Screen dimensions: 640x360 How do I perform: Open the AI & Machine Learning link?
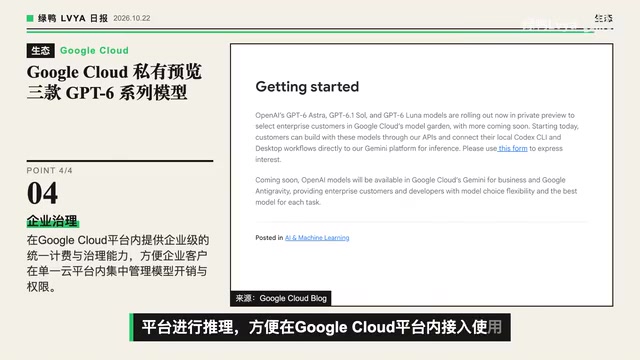(317, 238)
